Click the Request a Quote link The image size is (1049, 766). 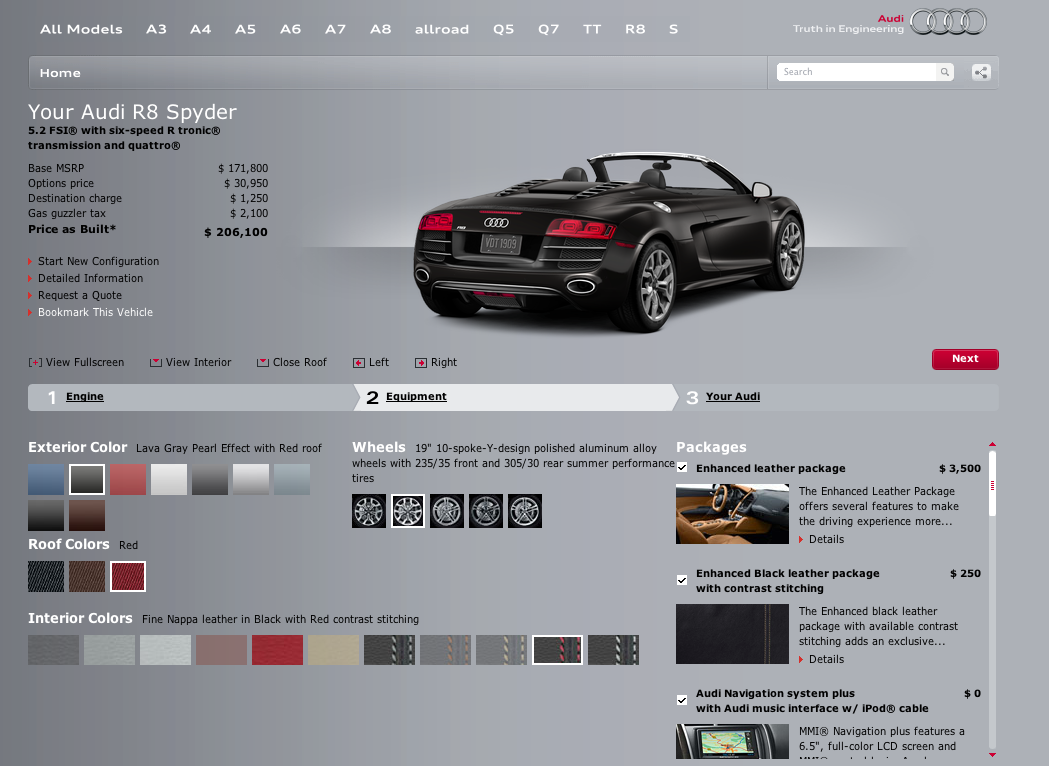point(80,296)
